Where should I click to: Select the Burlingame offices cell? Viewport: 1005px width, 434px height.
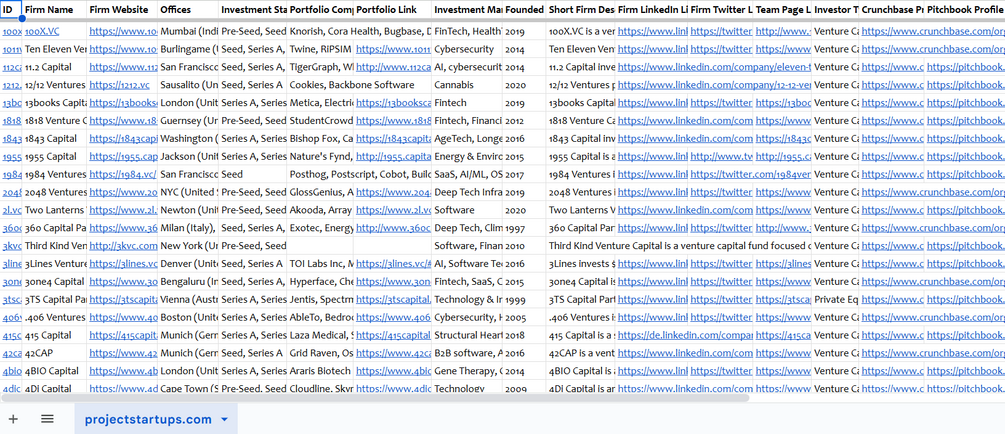pyautogui.click(x=188, y=49)
